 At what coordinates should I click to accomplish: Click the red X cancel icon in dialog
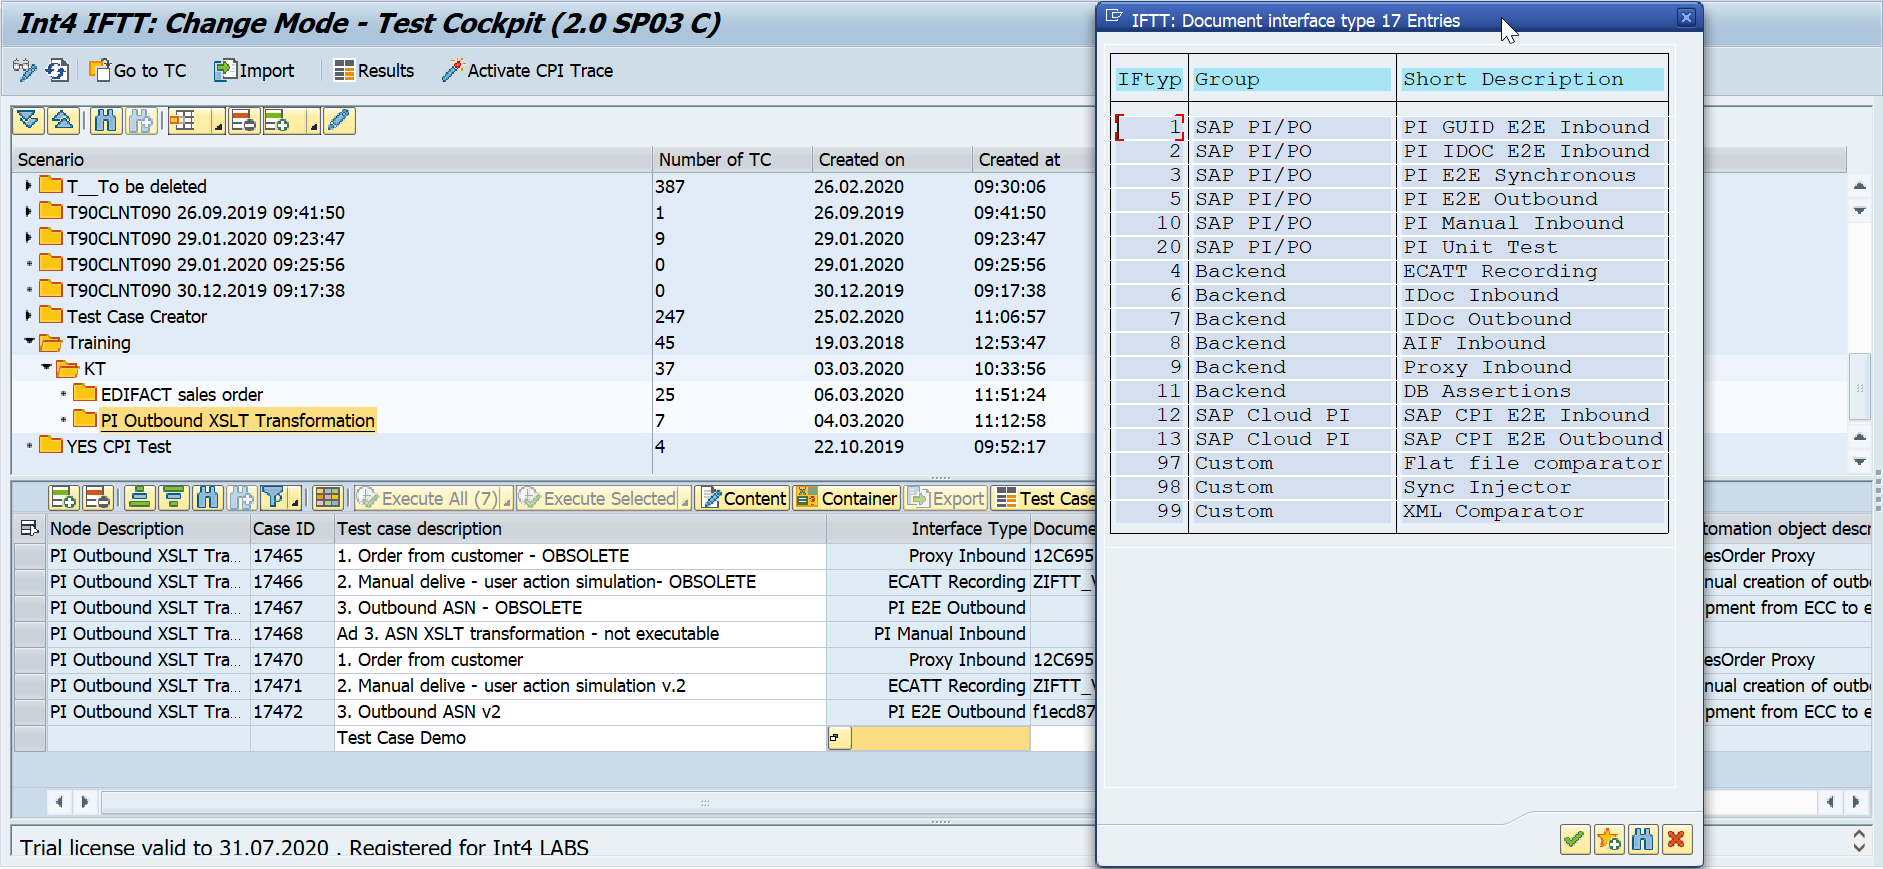click(x=1676, y=839)
